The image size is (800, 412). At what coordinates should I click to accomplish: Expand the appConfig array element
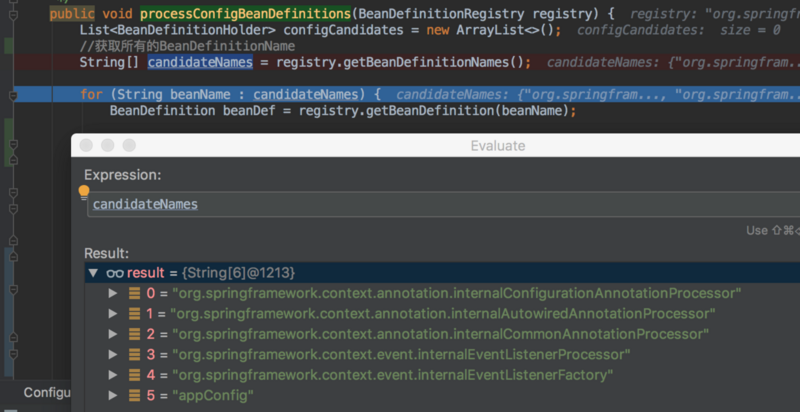113,395
